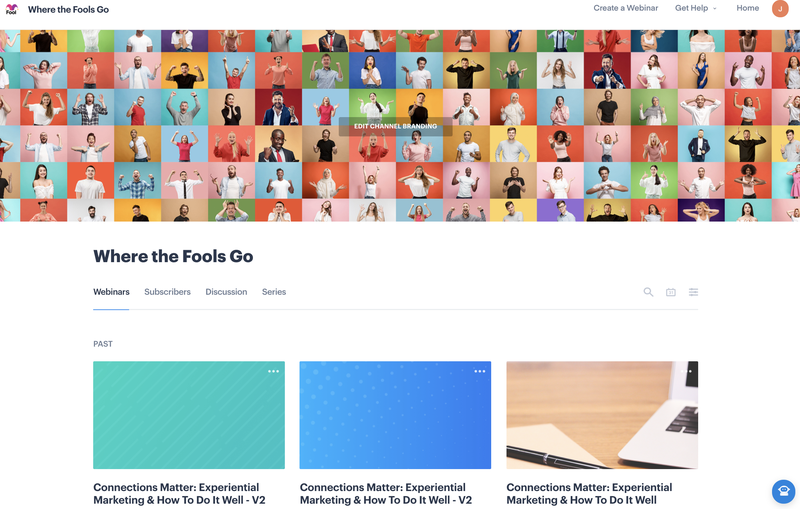
Task: Open options dots on laptop webinar card
Action: 686,371
